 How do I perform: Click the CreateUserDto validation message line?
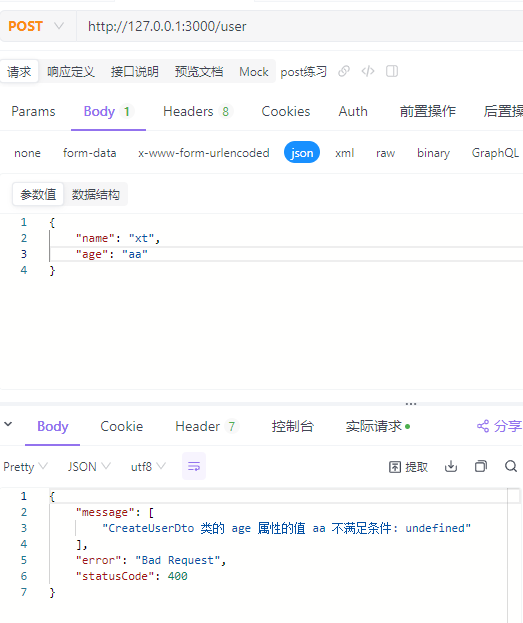click(287, 528)
